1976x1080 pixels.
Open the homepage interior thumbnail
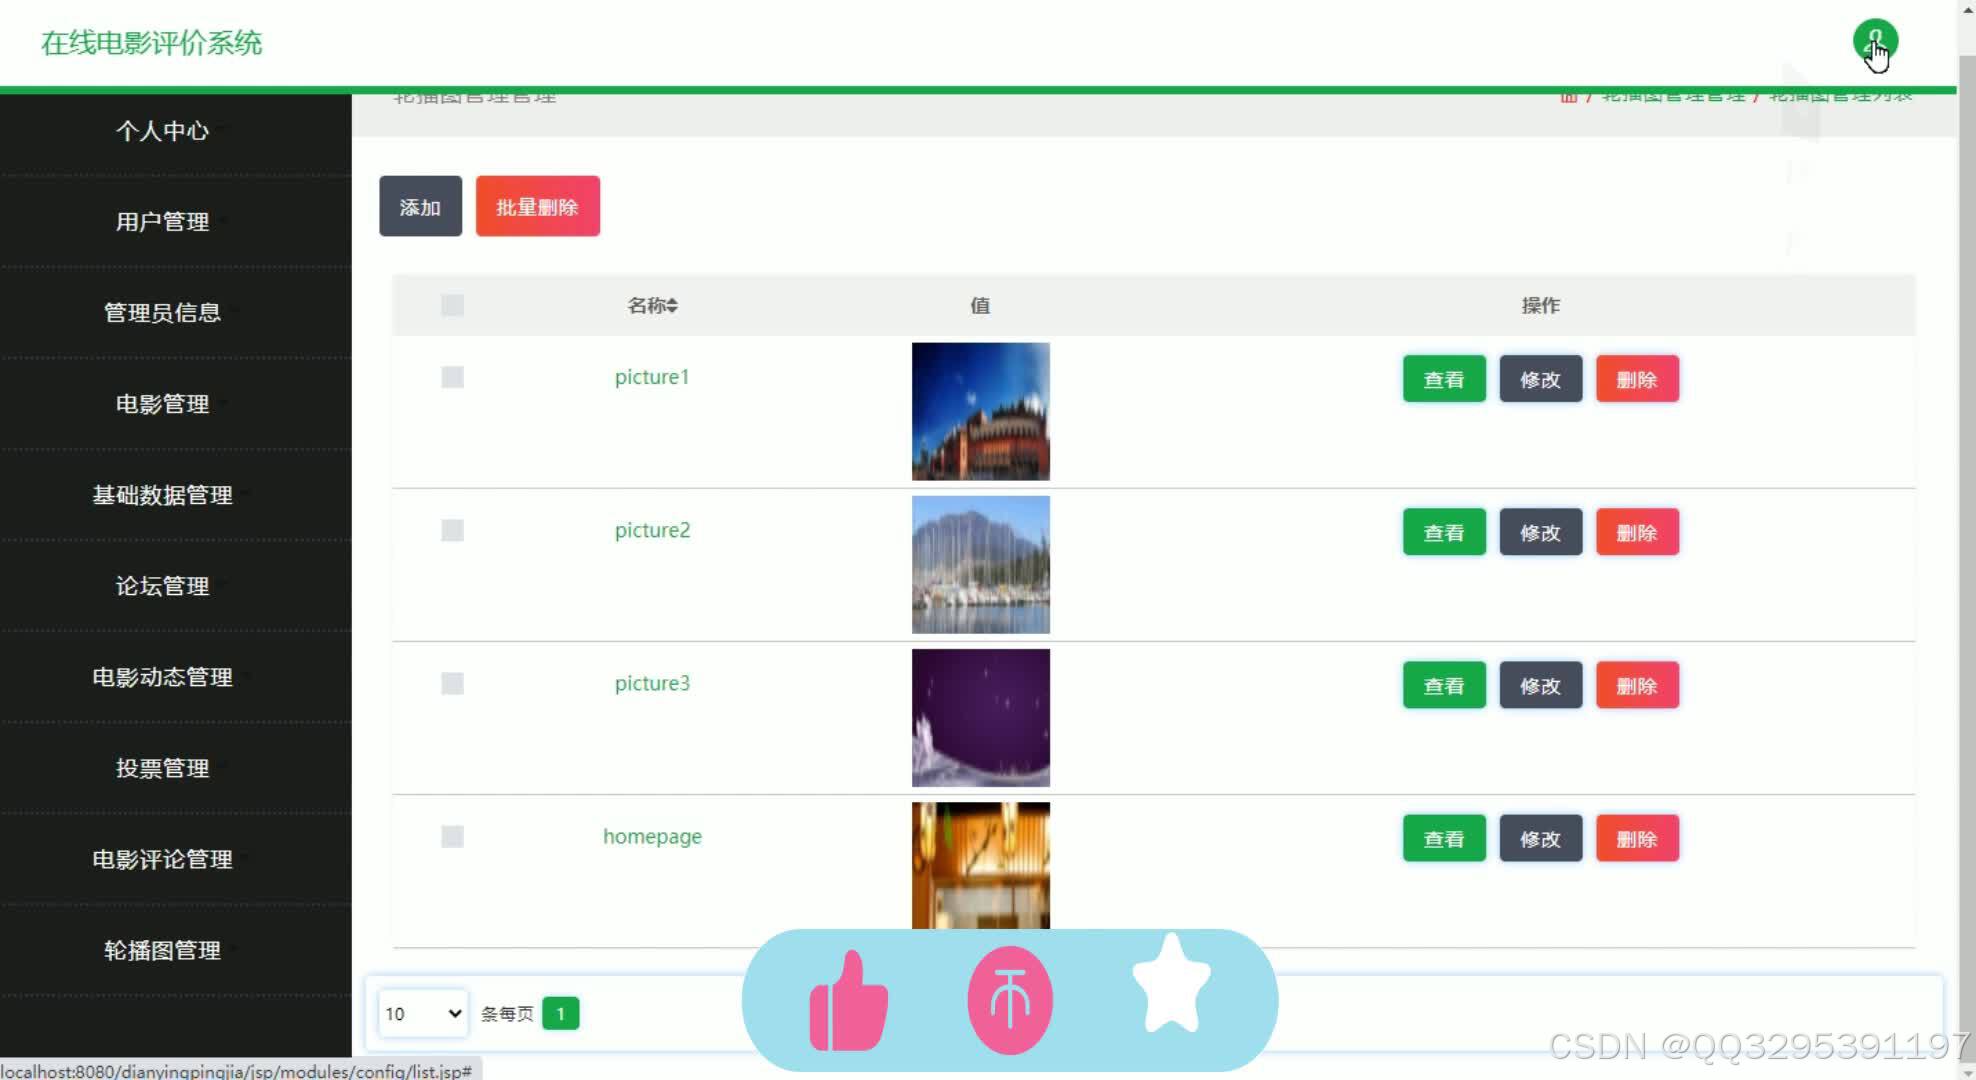pyautogui.click(x=980, y=866)
